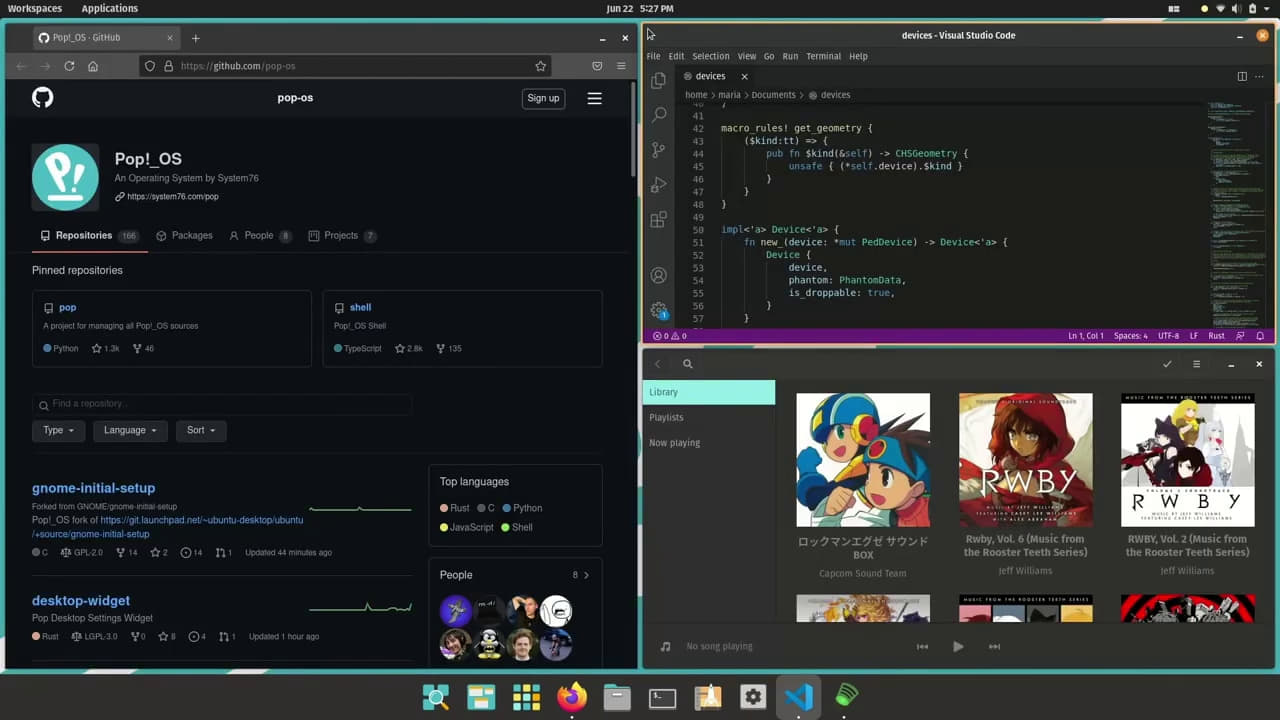Viewport: 1280px width, 720px height.
Task: Click the Find a repository search field
Action: pos(222,404)
